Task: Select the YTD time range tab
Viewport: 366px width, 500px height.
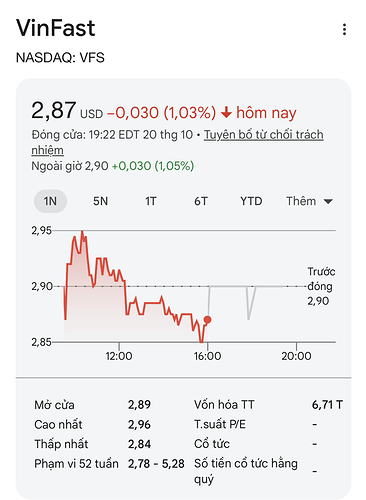Action: [251, 201]
